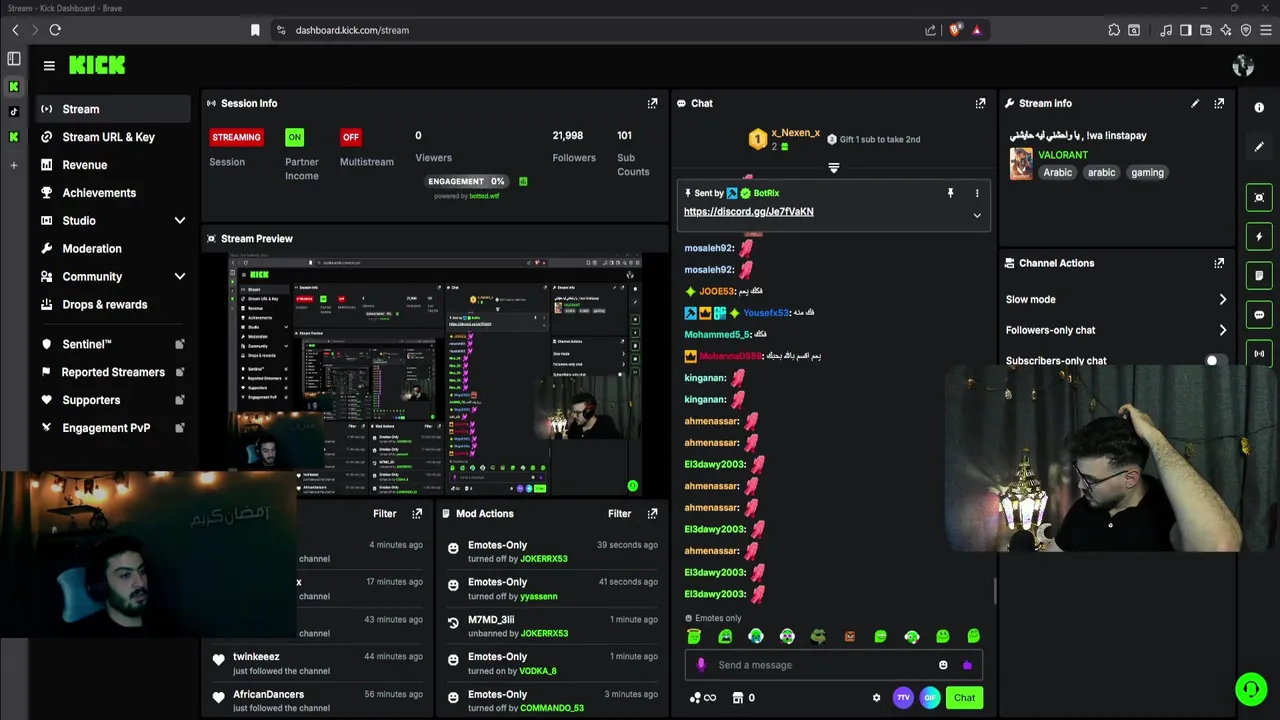Open Supporters link in sidebar

coord(112,400)
